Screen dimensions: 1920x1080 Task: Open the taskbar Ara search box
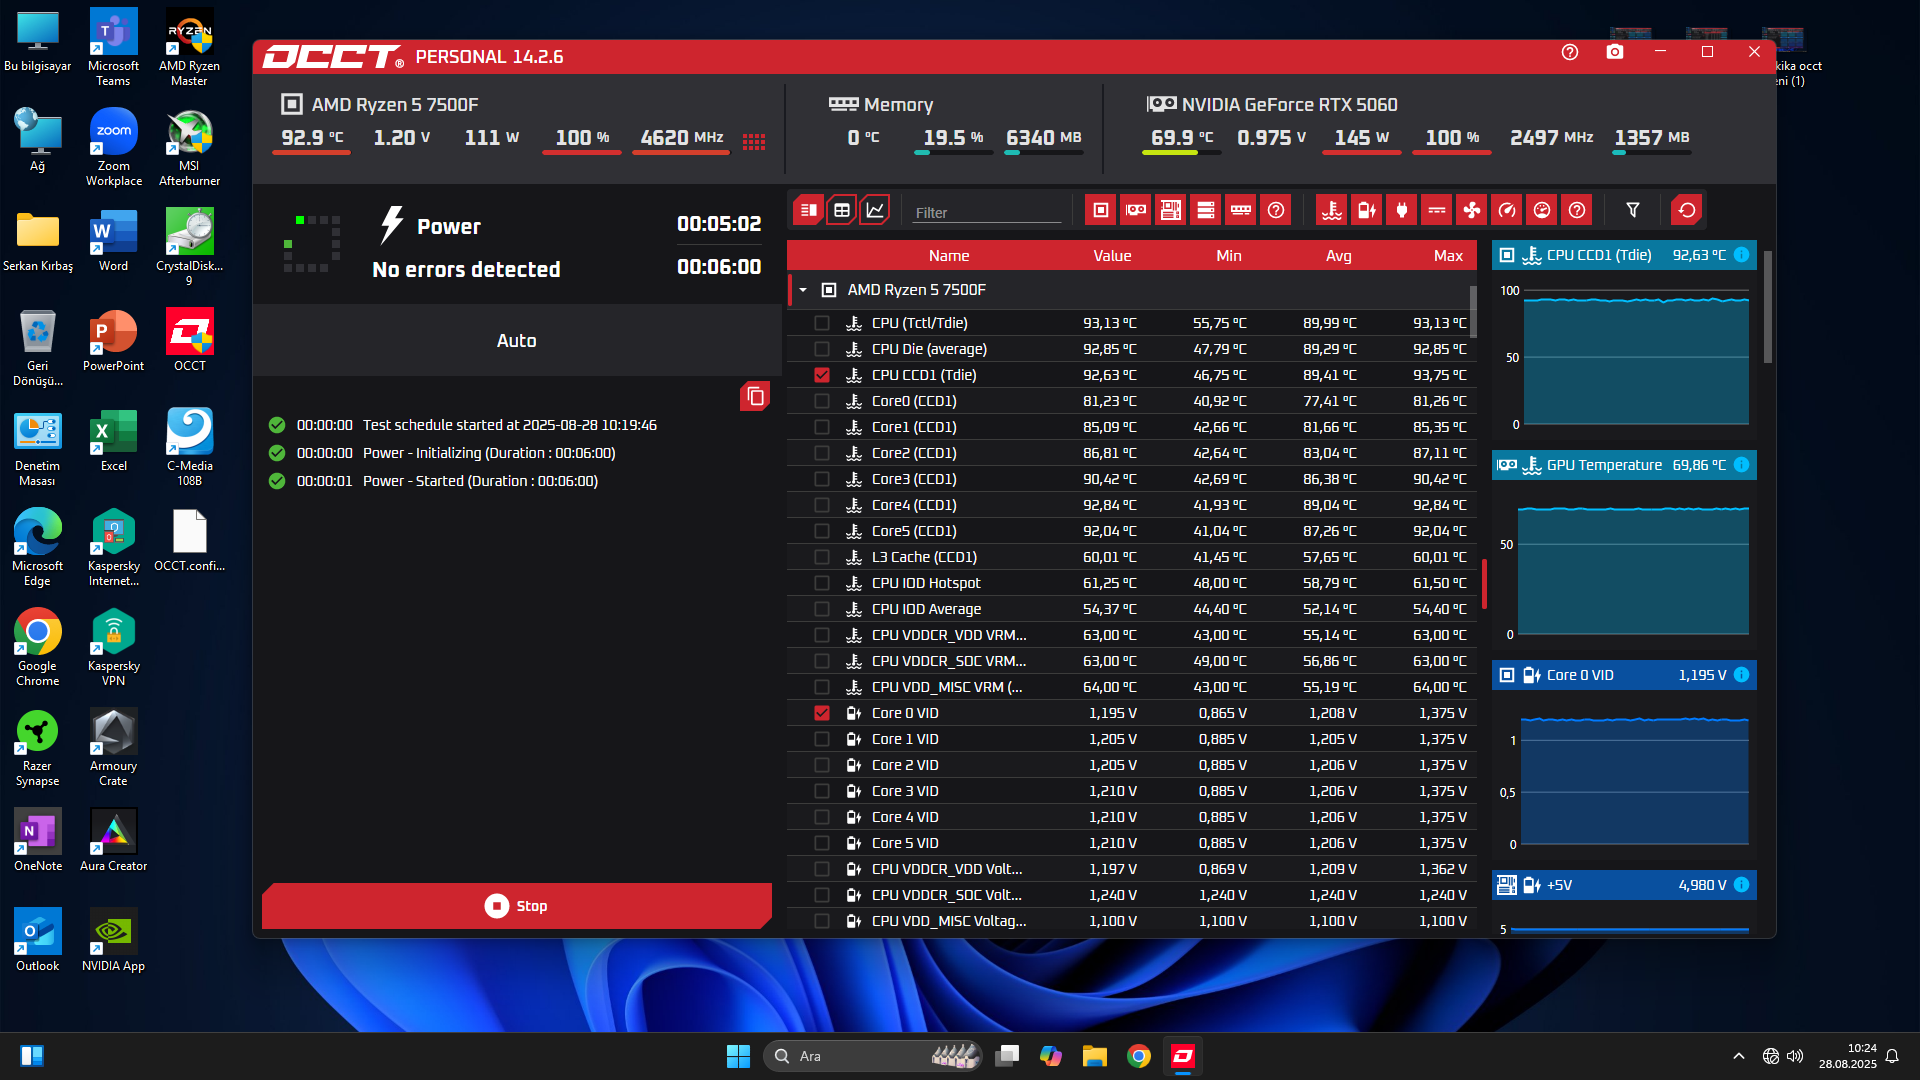click(873, 1056)
